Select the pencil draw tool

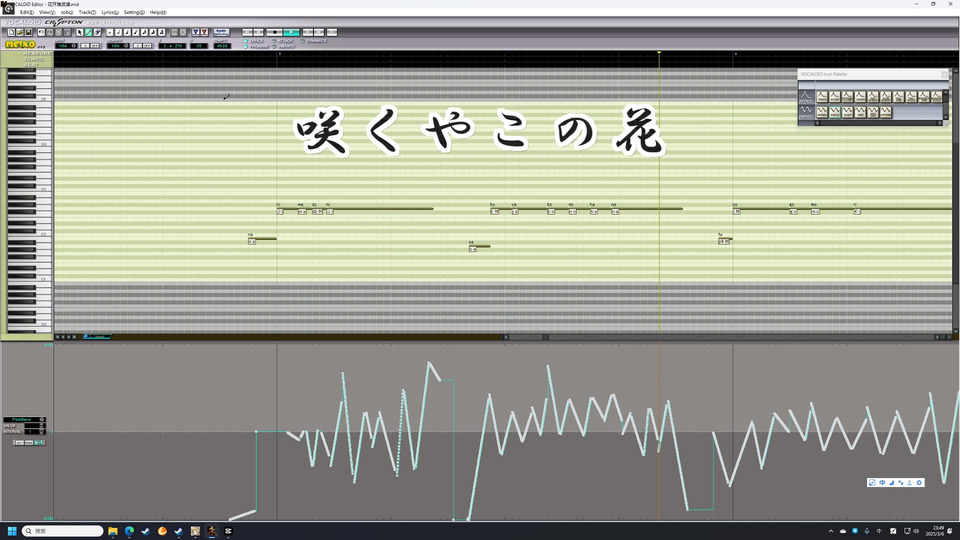pos(89,32)
